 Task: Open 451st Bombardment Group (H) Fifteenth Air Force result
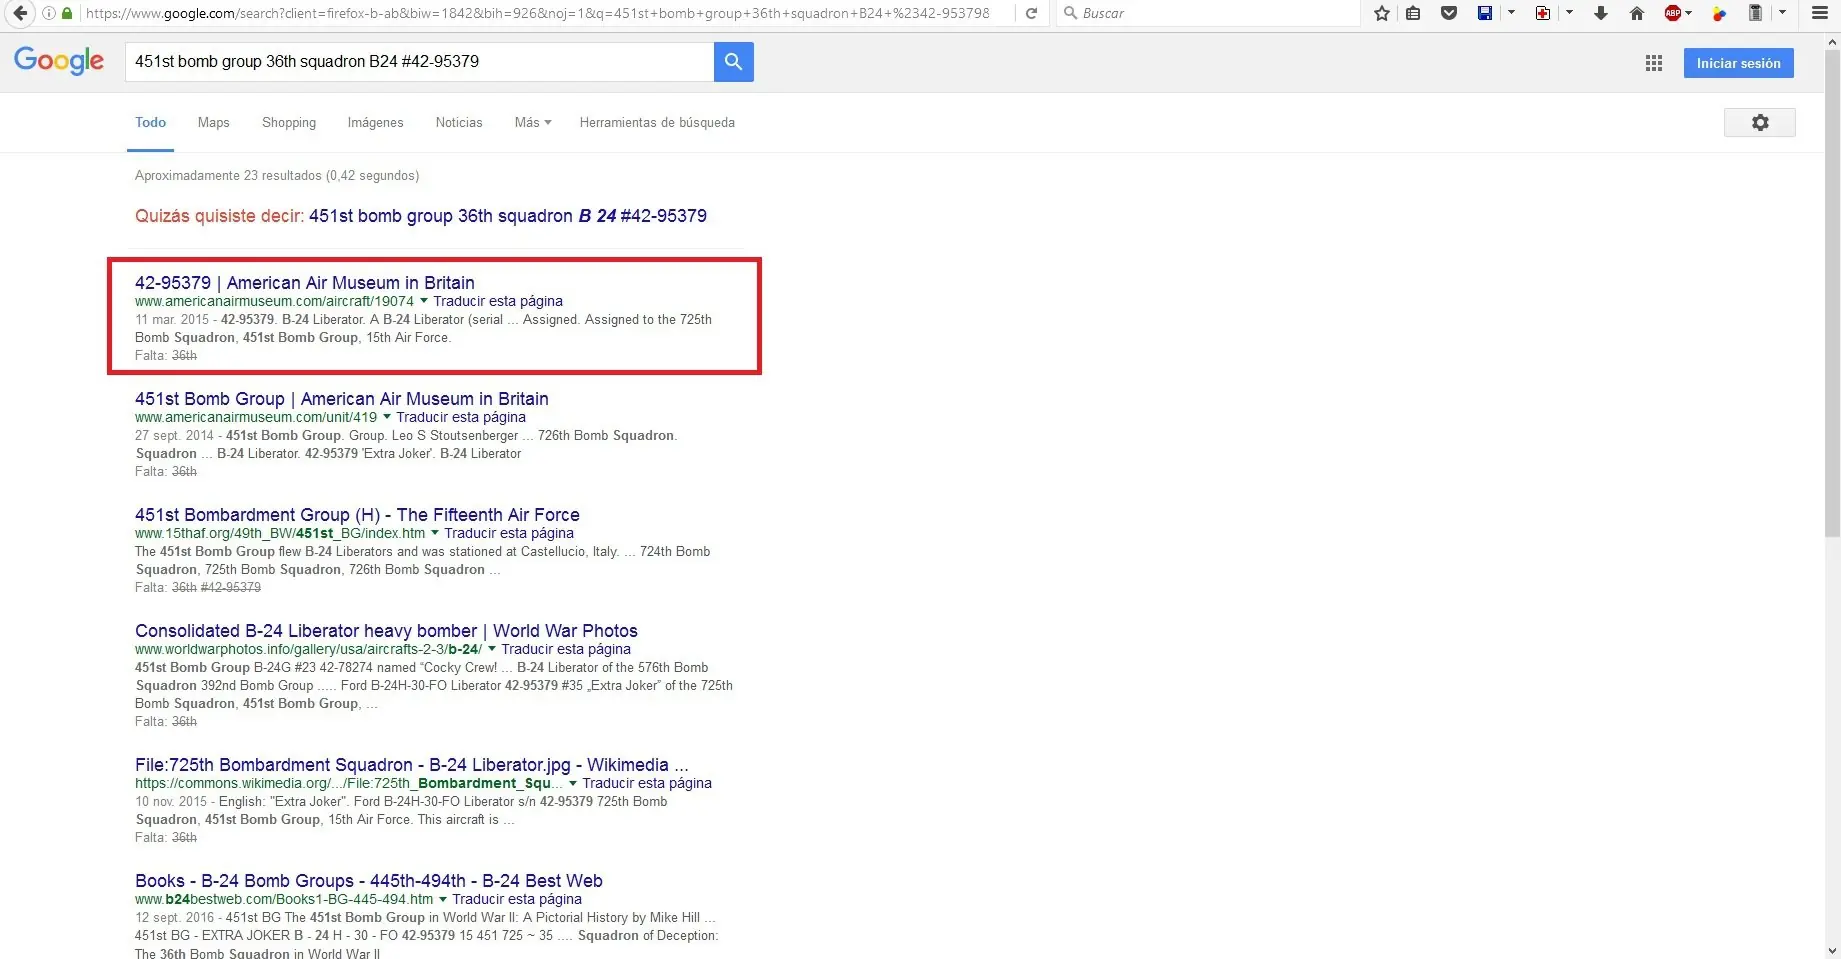[357, 515]
